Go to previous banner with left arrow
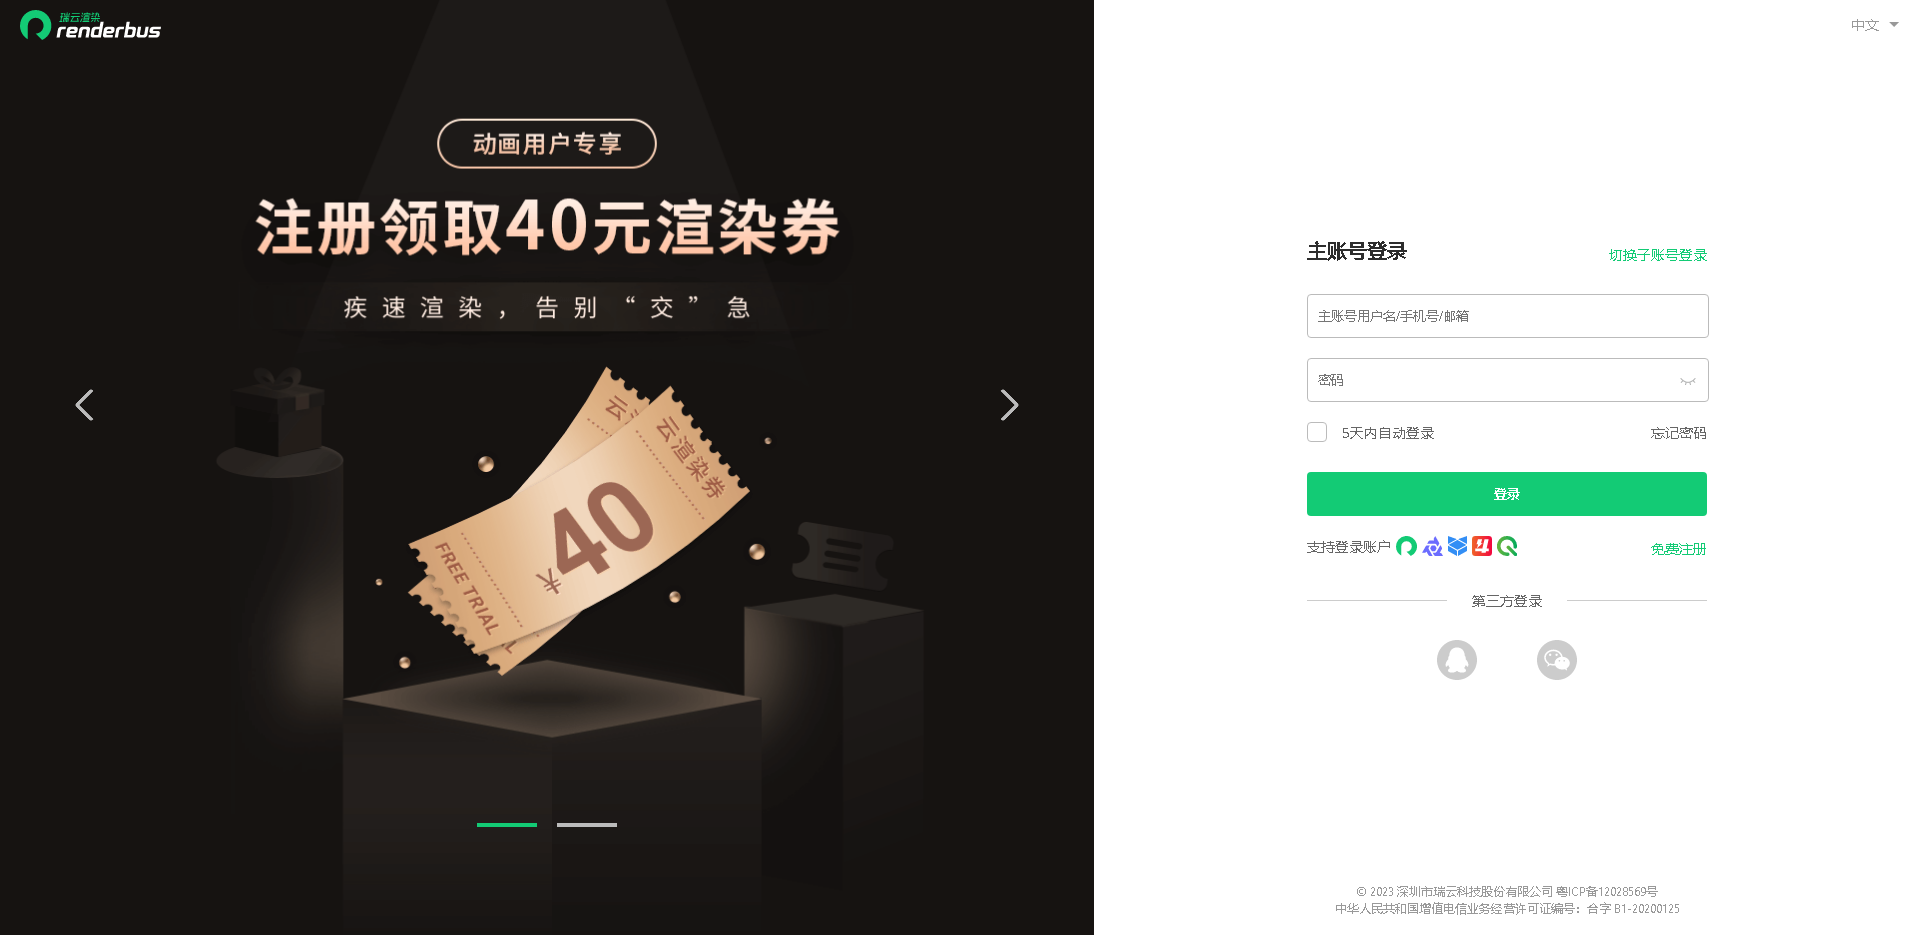This screenshot has width=1920, height=935. click(x=85, y=405)
